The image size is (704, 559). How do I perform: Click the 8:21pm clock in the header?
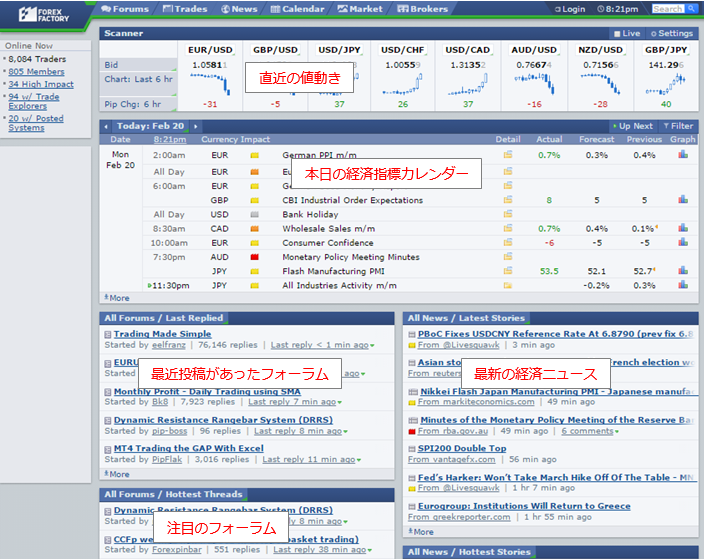point(618,9)
